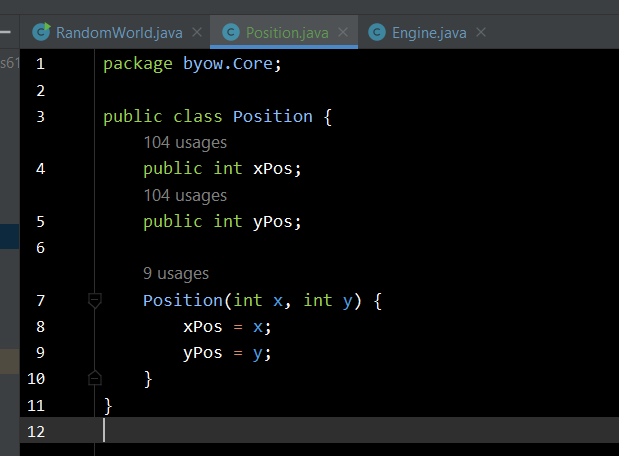This screenshot has width=619, height=456.
Task: Click line number 7 in the gutter
Action: (40, 300)
